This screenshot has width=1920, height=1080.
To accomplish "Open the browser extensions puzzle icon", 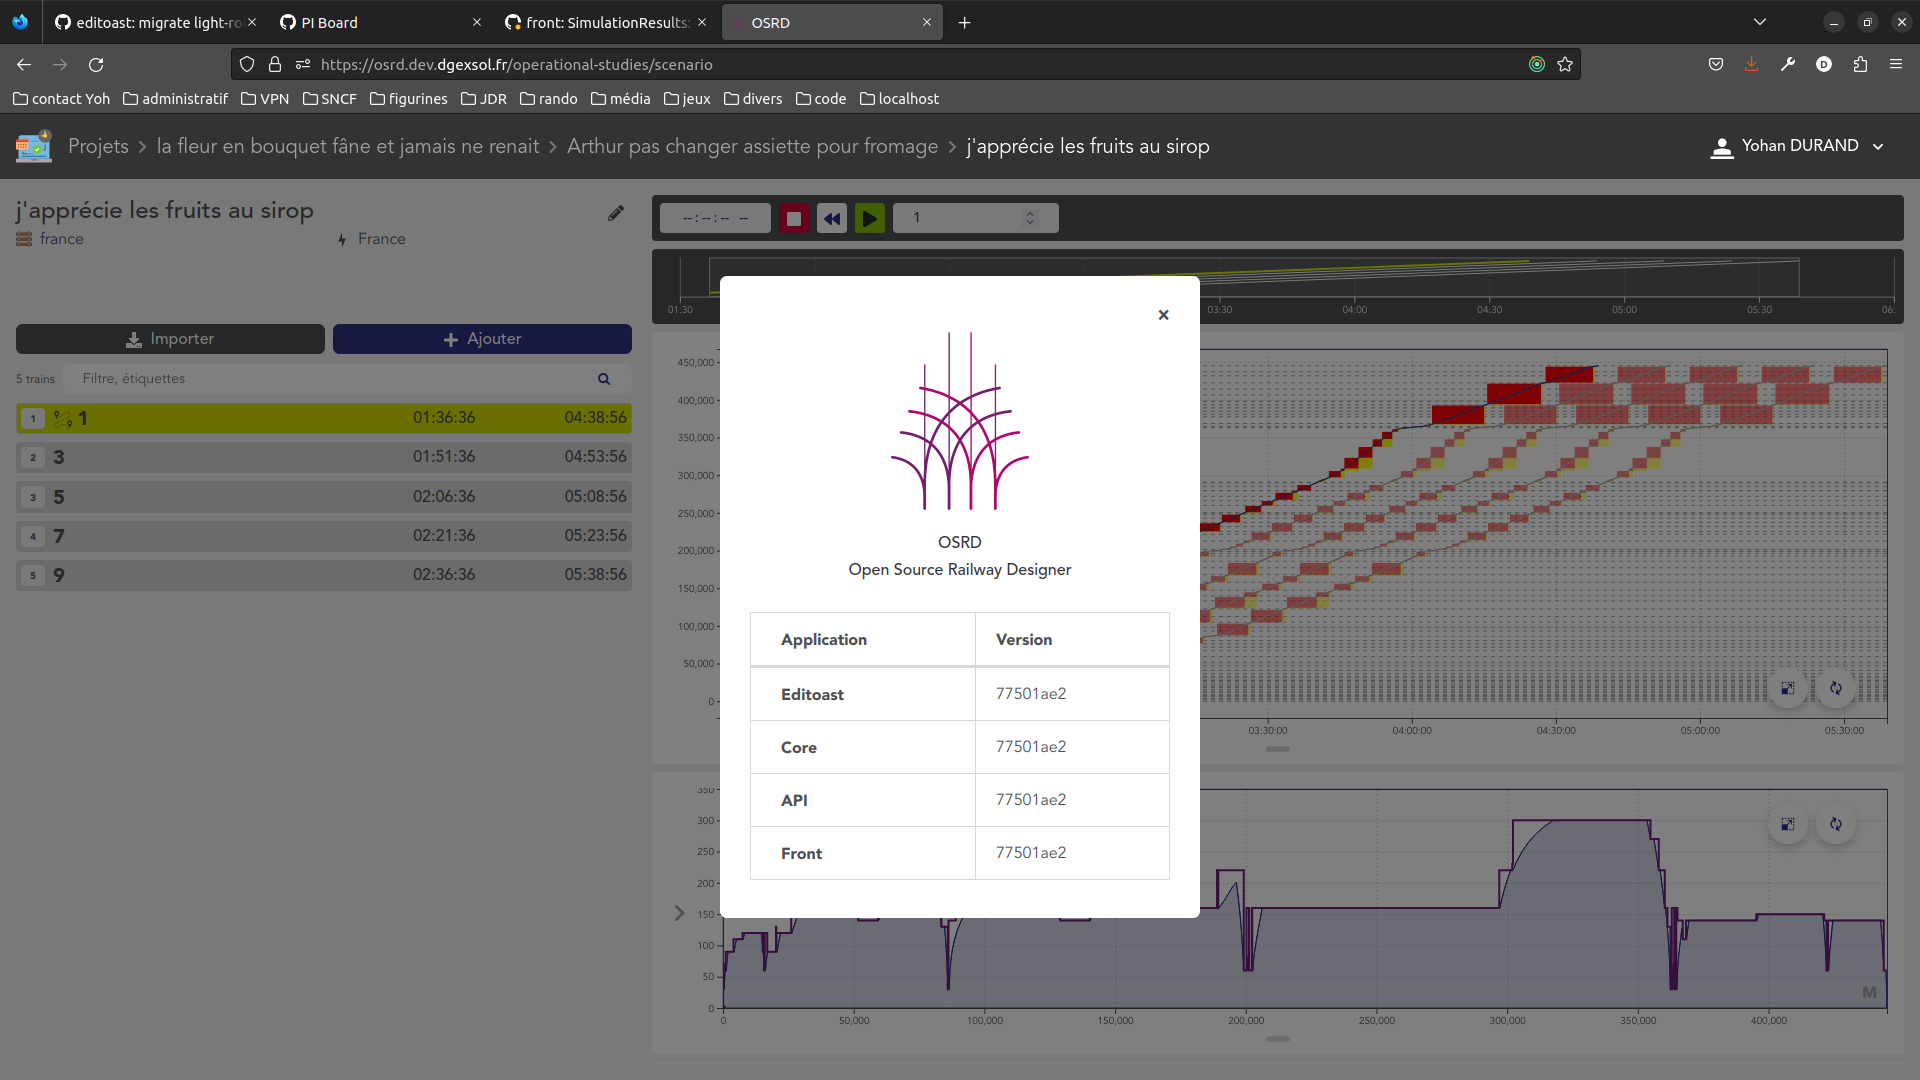I will [1860, 64].
